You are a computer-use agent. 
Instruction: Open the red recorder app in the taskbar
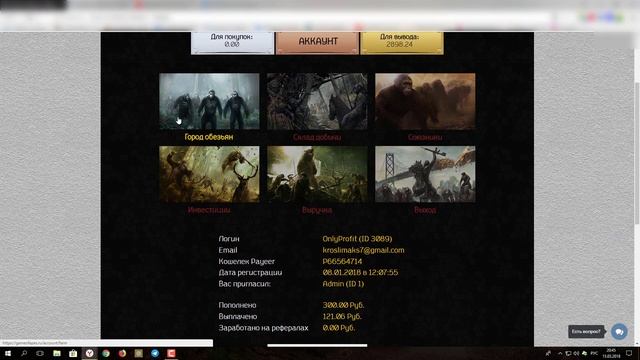pos(171,353)
